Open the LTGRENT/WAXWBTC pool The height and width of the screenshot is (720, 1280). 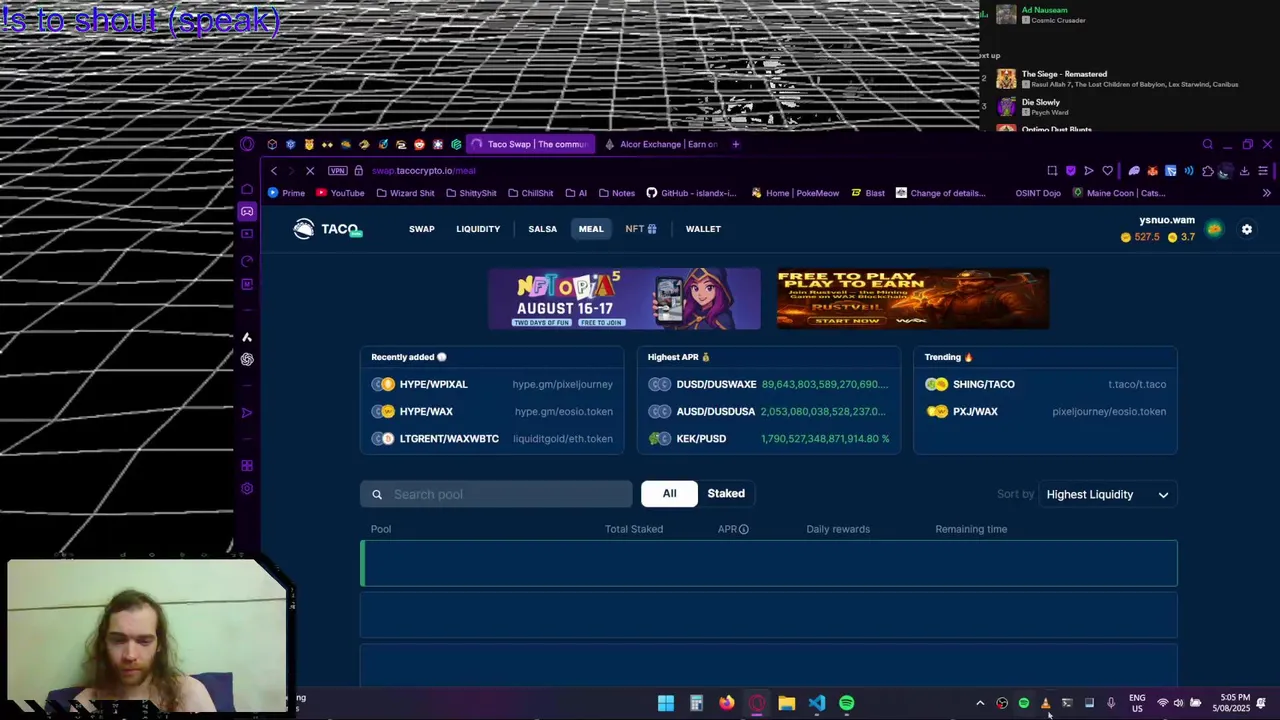492,439
